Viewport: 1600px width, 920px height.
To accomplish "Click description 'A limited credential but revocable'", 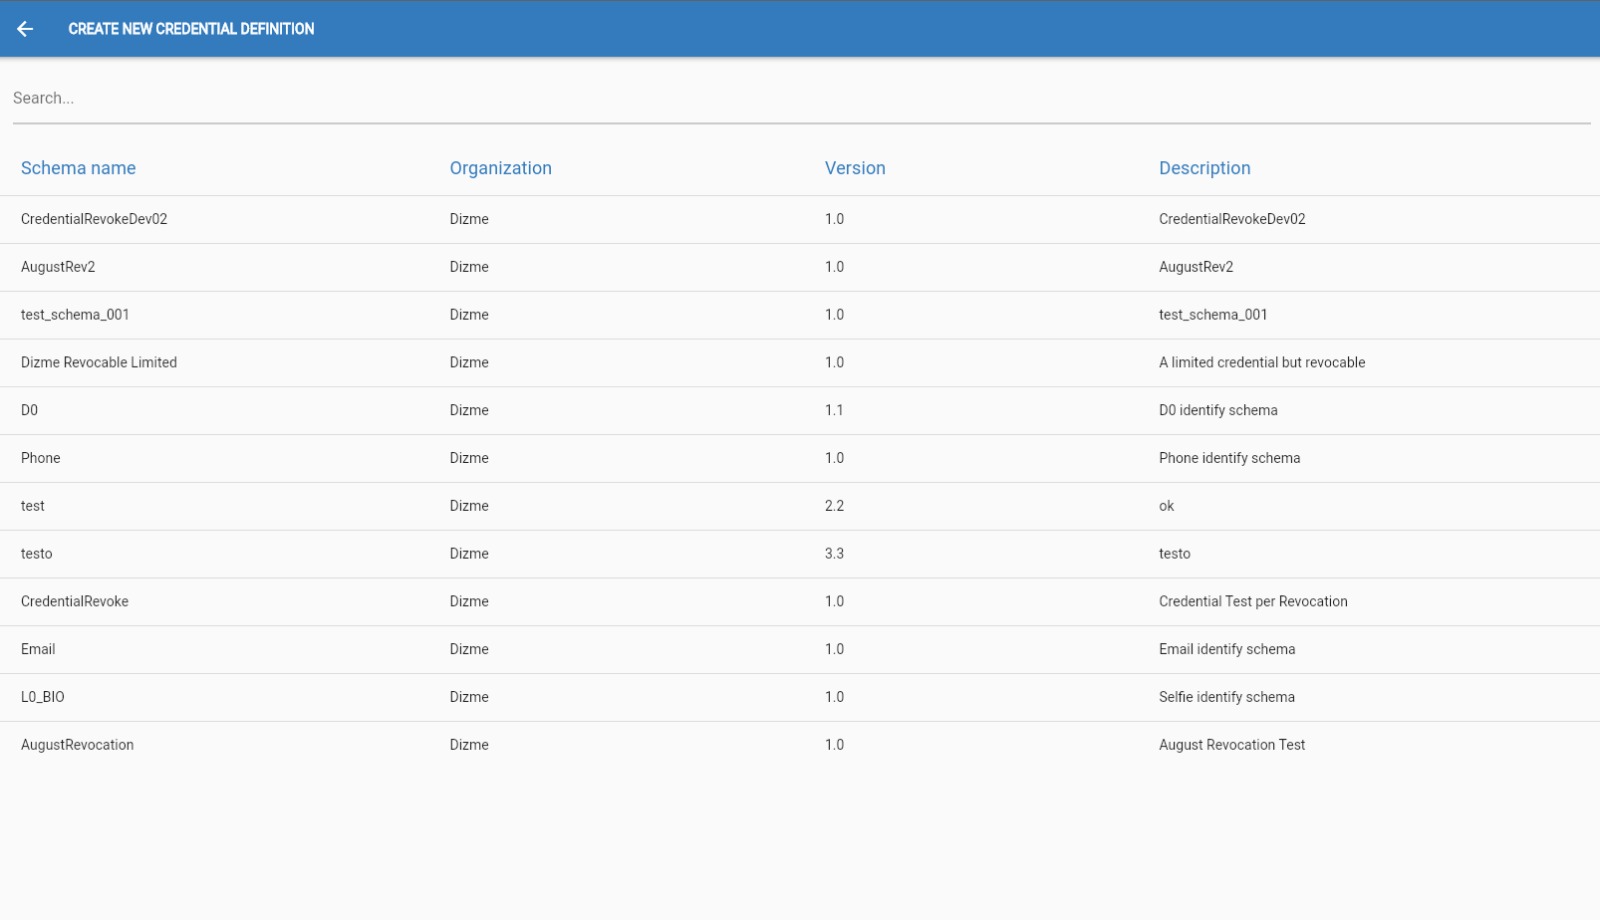I will (x=1262, y=363).
